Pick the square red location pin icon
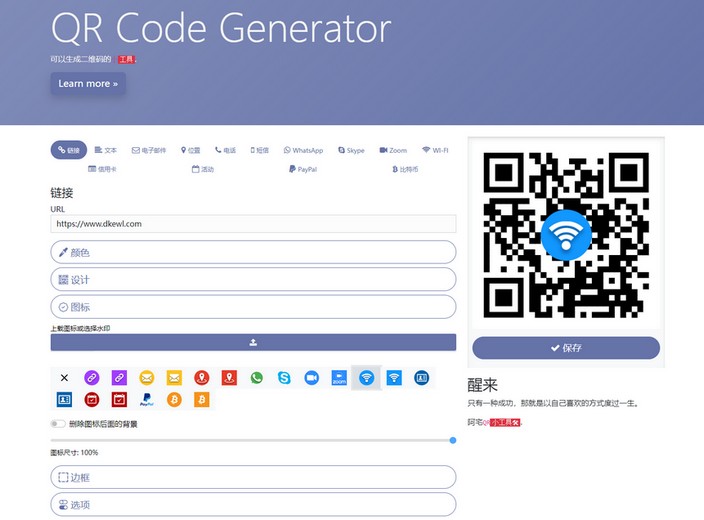 coord(229,378)
